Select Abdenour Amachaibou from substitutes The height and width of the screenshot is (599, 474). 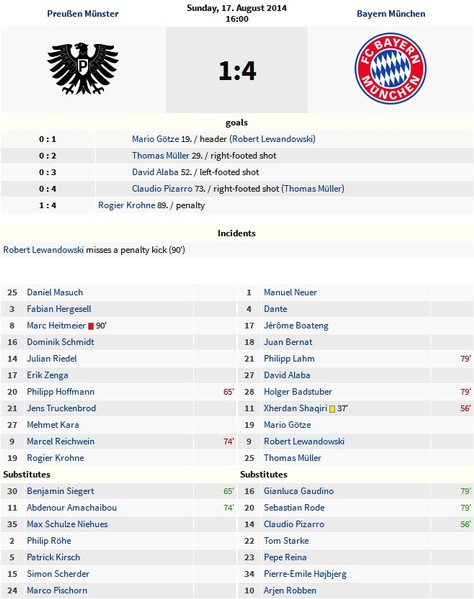(72, 508)
